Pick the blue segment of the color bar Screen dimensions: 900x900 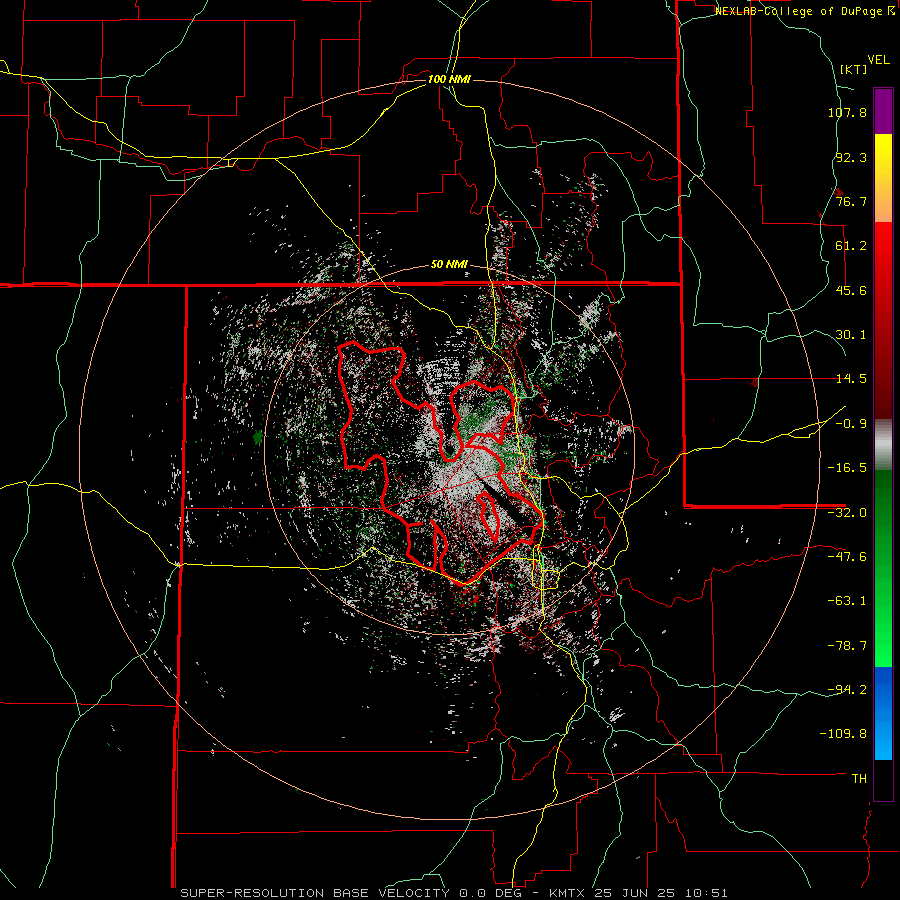(883, 713)
